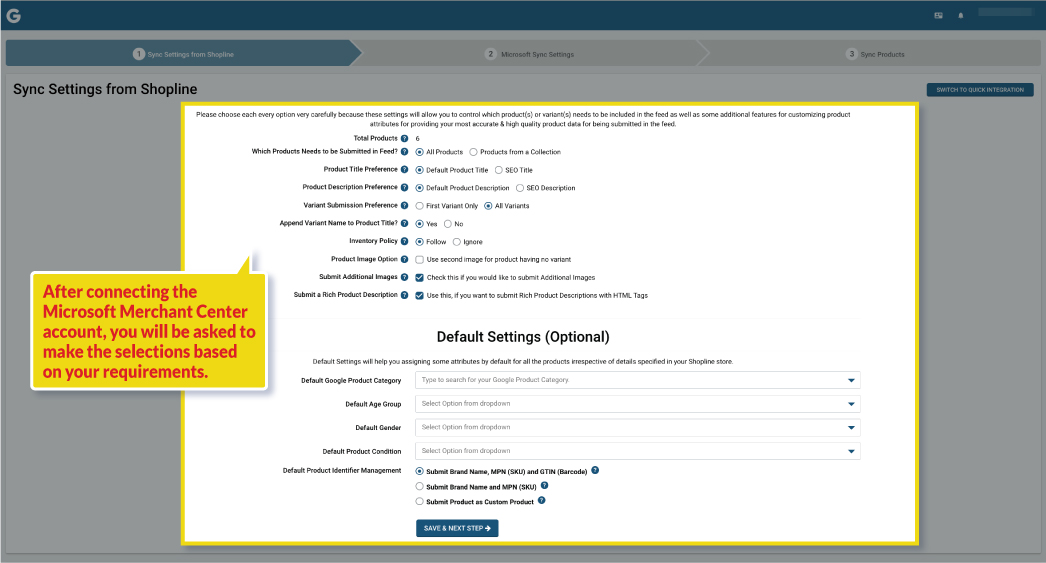The image size is (1046, 563).
Task: Open help for Product Description Preference
Action: pos(404,187)
